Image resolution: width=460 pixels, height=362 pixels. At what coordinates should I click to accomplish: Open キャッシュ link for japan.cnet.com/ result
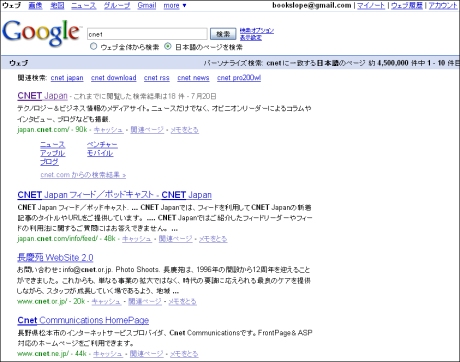108,130
